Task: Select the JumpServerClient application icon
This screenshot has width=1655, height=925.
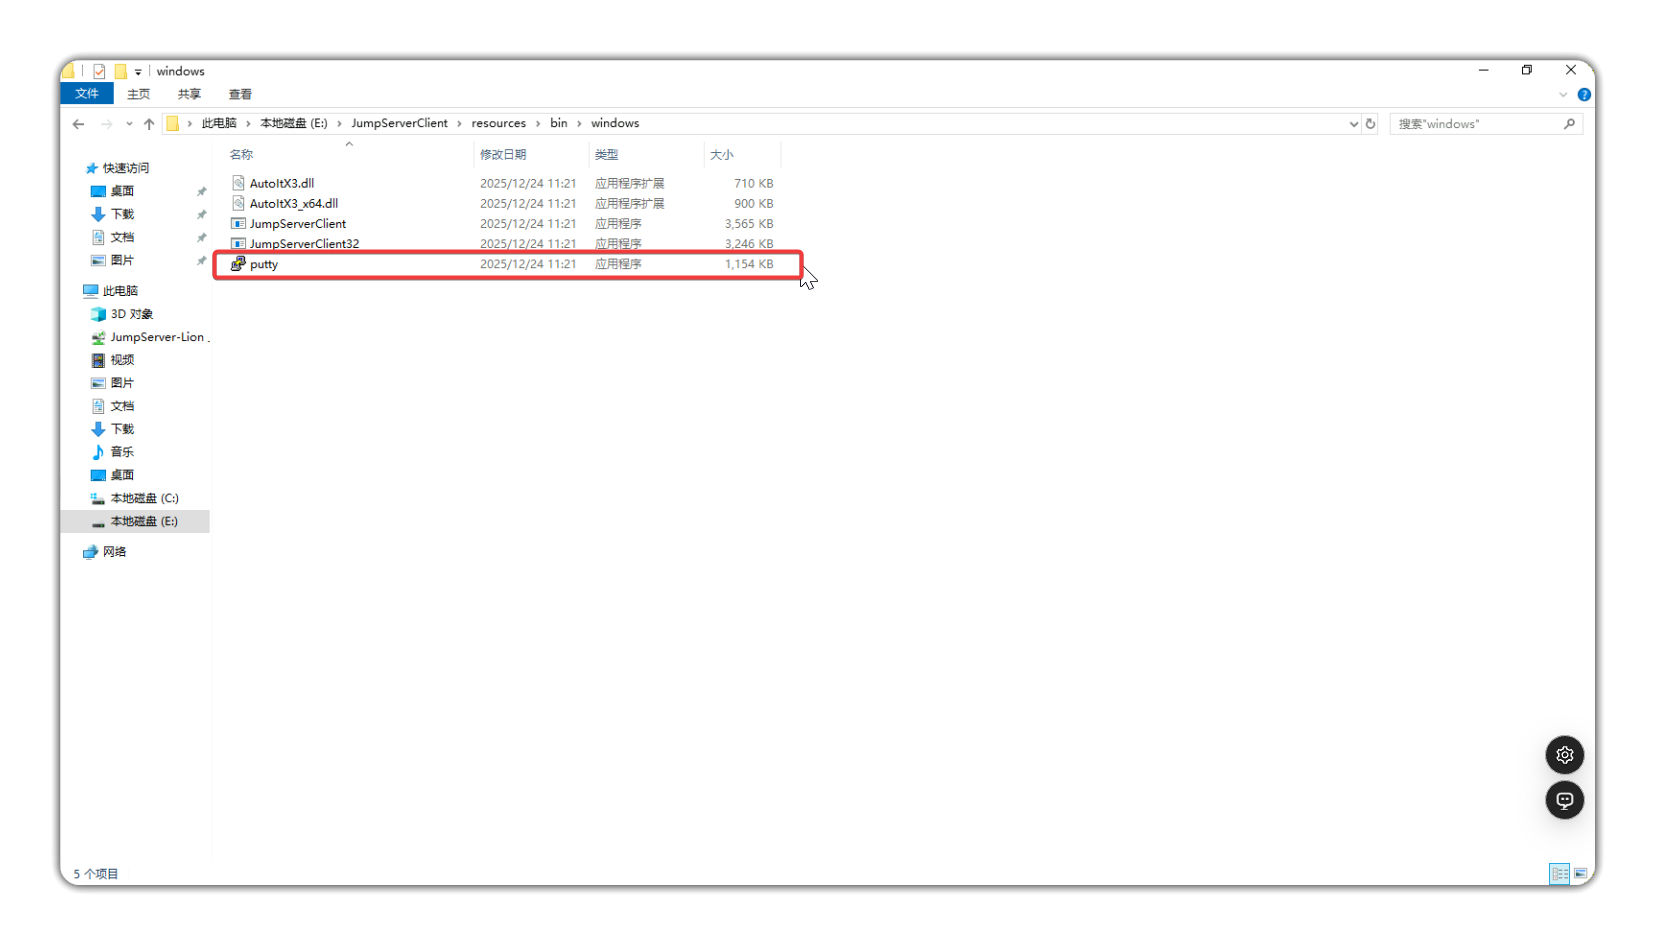Action: (x=238, y=224)
